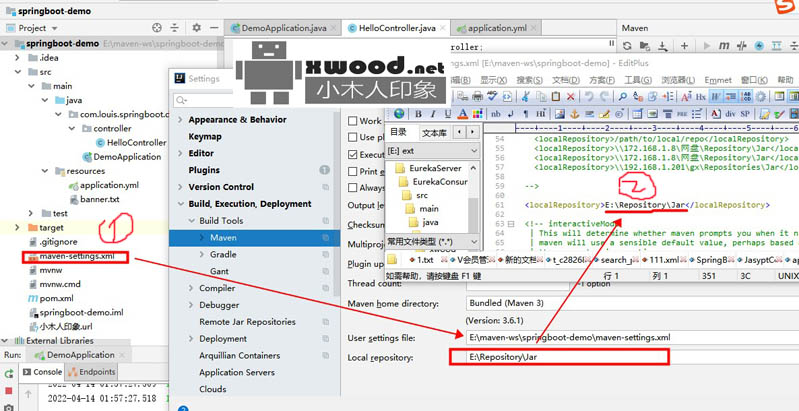Click the EditPlus cut scissors icon
Image resolution: width=799 pixels, height=411 pixels.
(x=526, y=96)
